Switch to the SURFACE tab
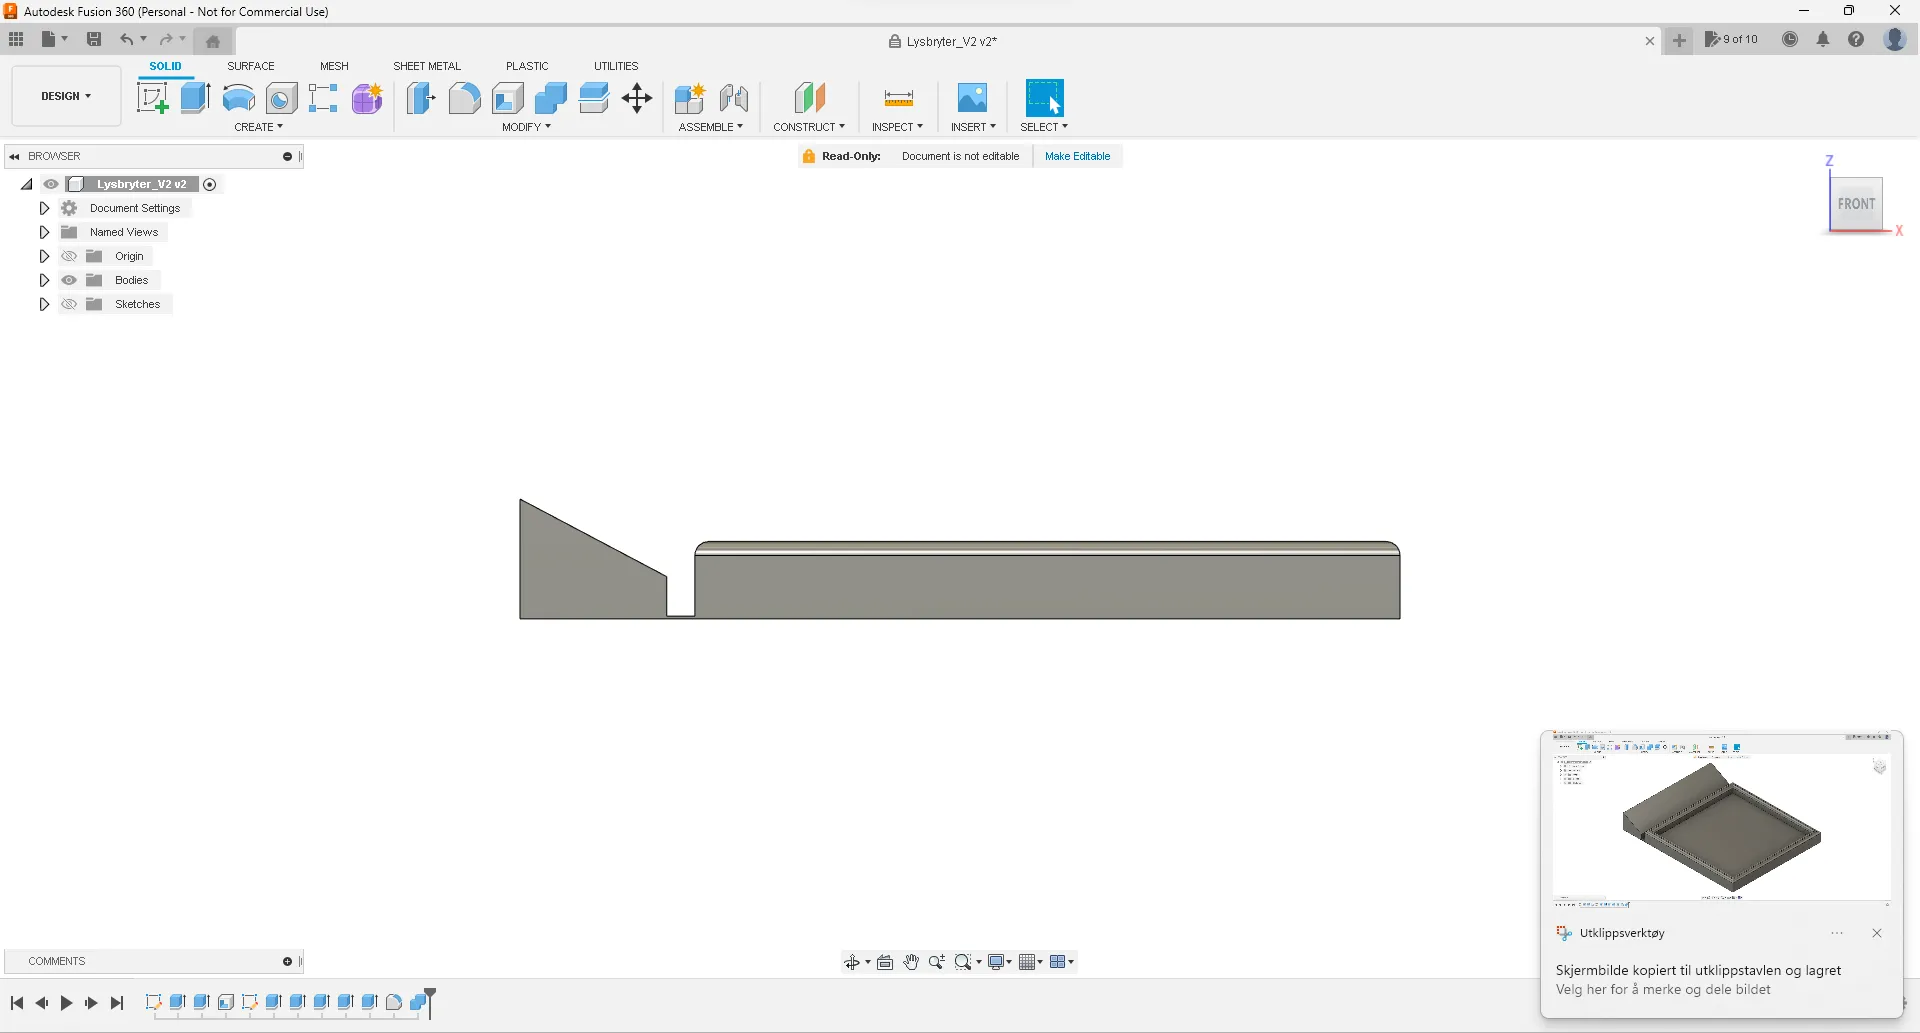This screenshot has height=1033, width=1920. [250, 66]
